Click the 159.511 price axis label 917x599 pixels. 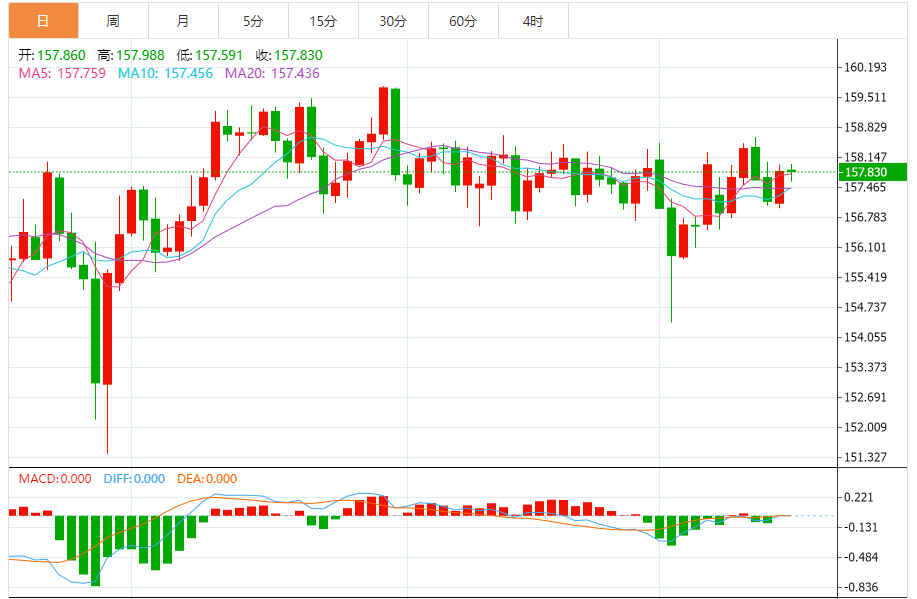tap(865, 97)
